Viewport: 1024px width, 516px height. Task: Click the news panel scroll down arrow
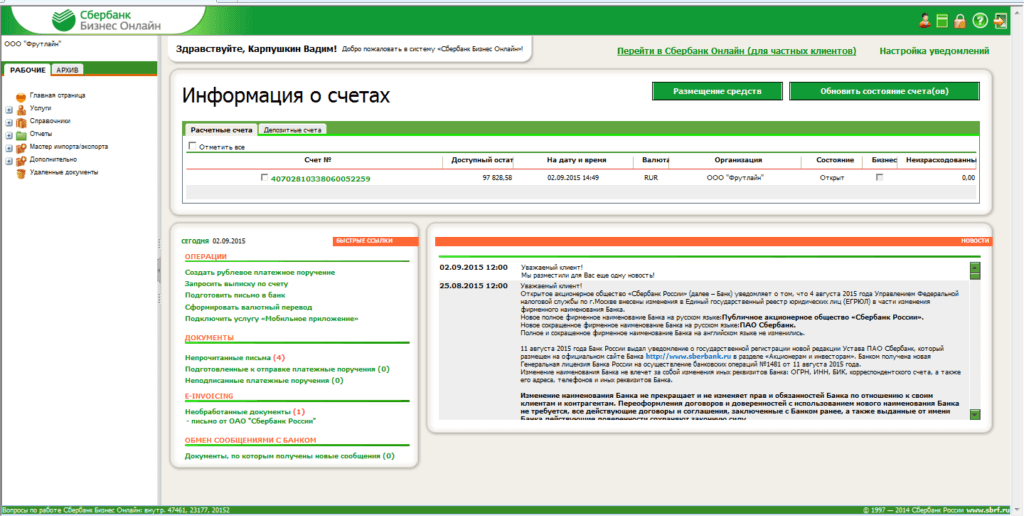[x=974, y=415]
